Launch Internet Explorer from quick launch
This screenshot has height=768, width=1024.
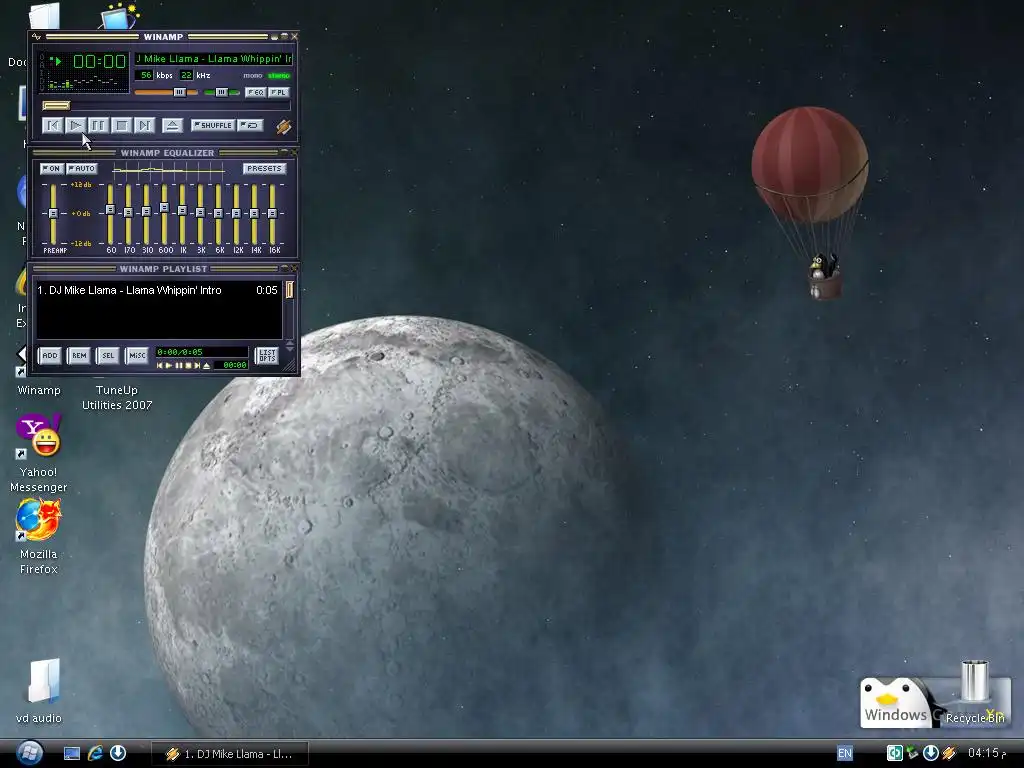click(95, 754)
